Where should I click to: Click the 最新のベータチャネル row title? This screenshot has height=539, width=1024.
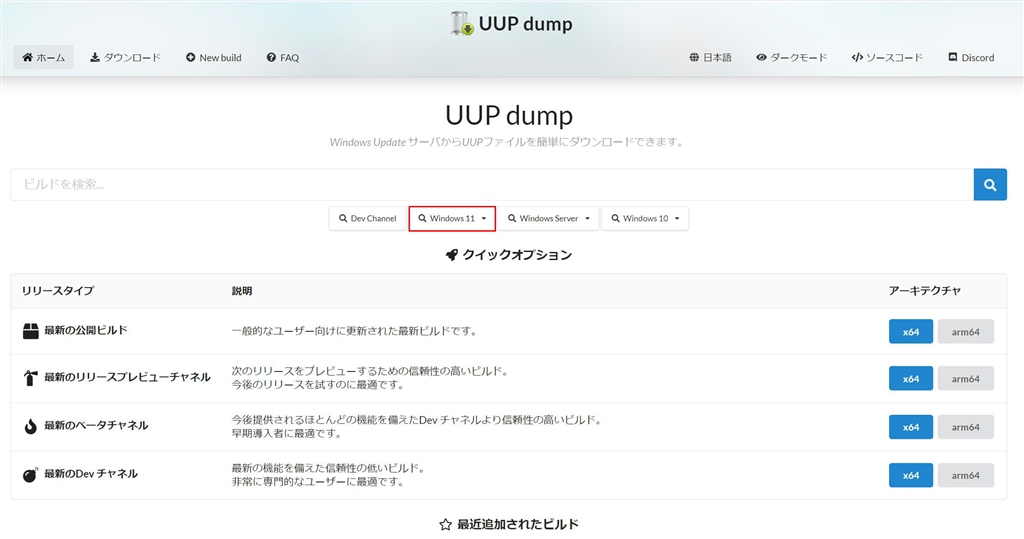pyautogui.click(x=96, y=425)
